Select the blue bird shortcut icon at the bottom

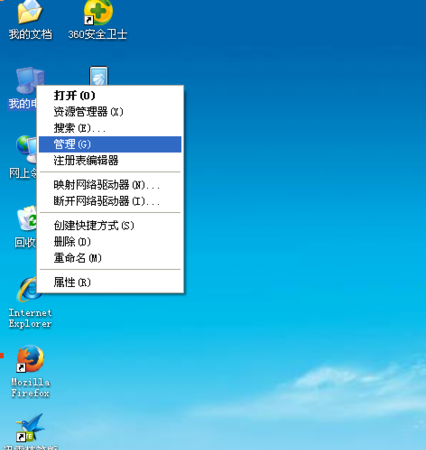[x=29, y=428]
